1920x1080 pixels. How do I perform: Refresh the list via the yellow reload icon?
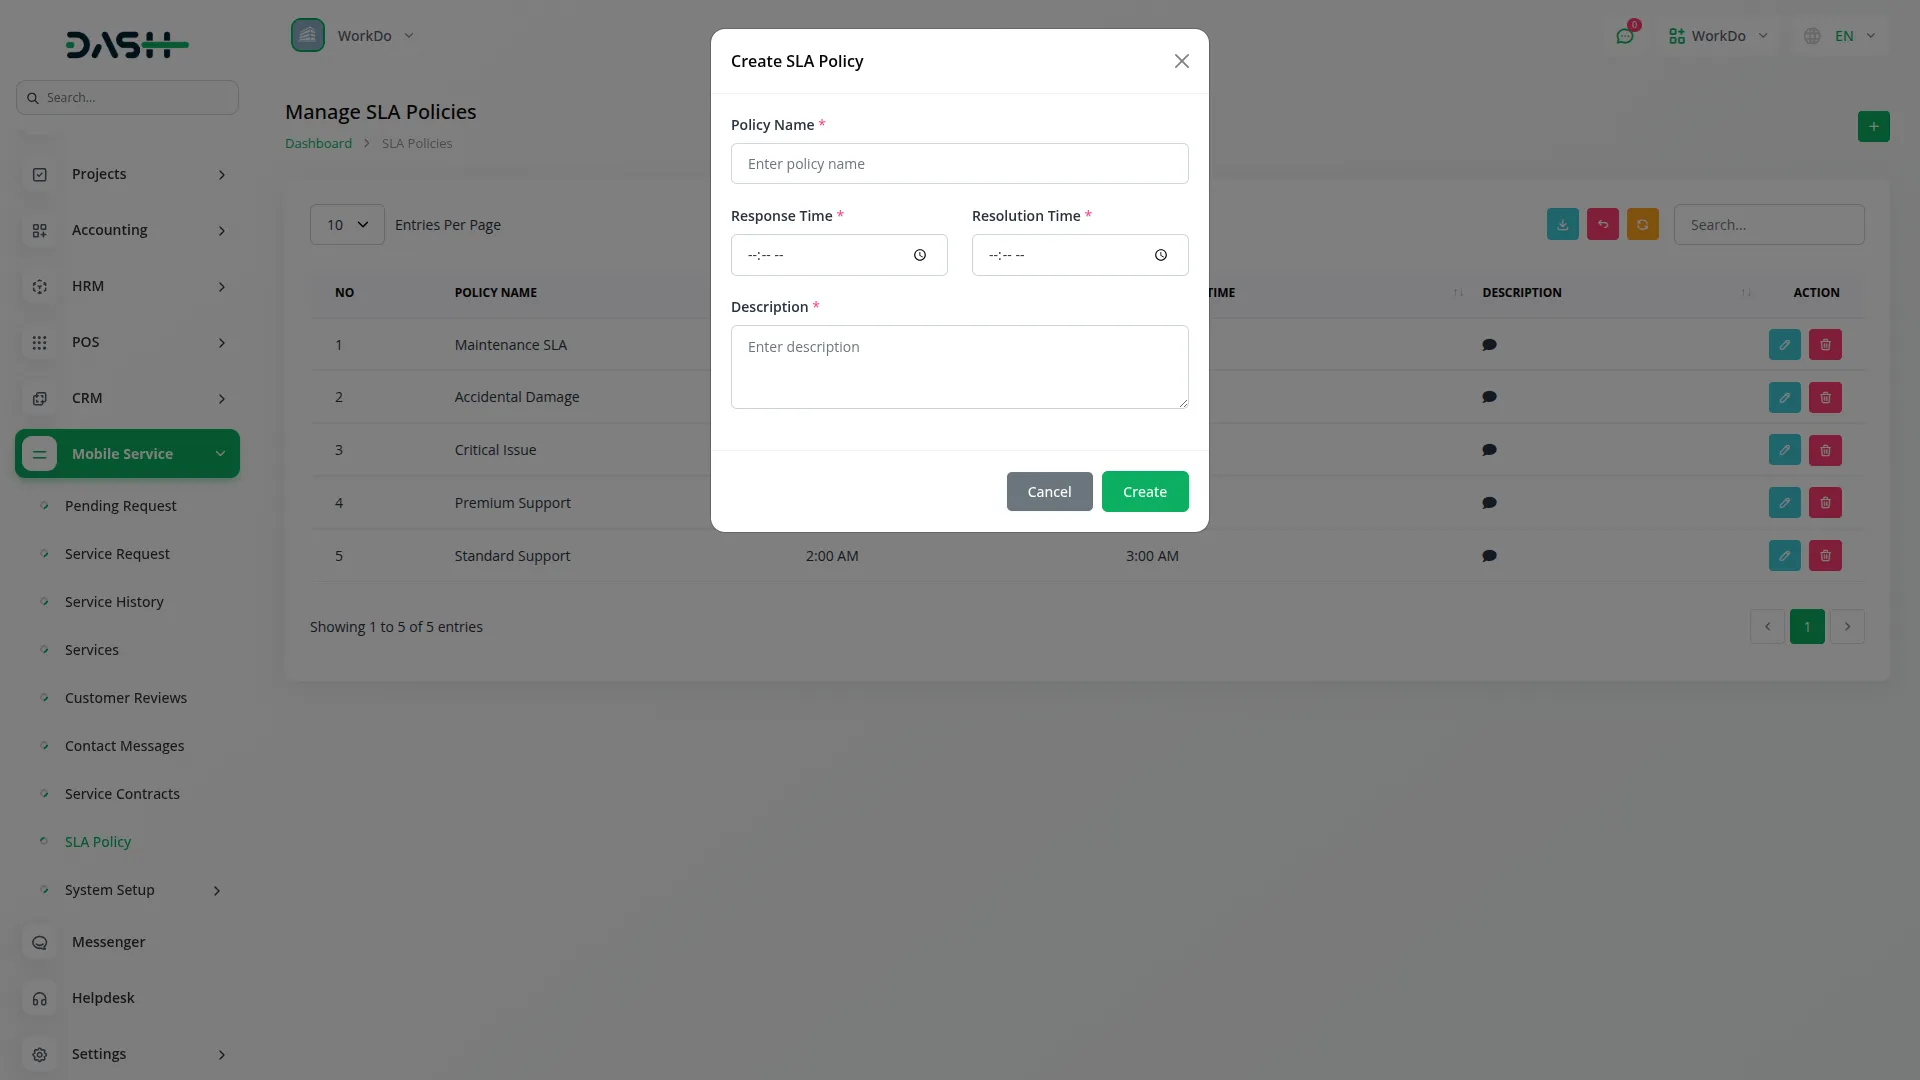pyautogui.click(x=1643, y=224)
